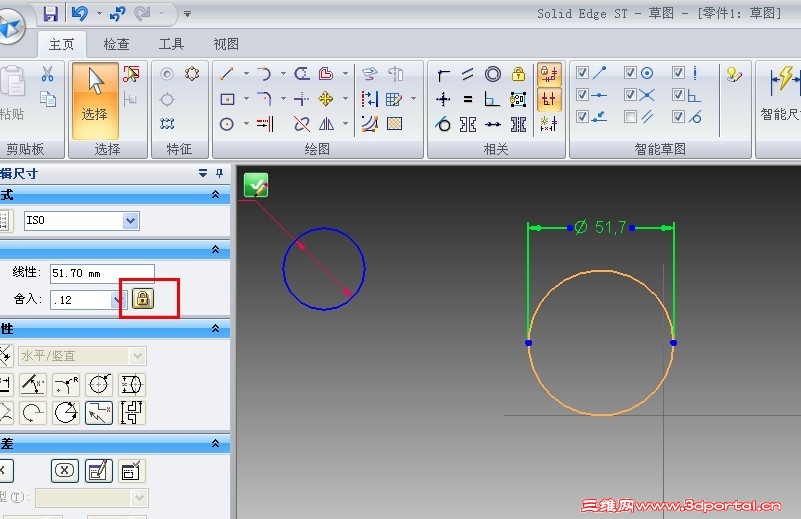Apply the Parallel relationship icon

click(468, 74)
